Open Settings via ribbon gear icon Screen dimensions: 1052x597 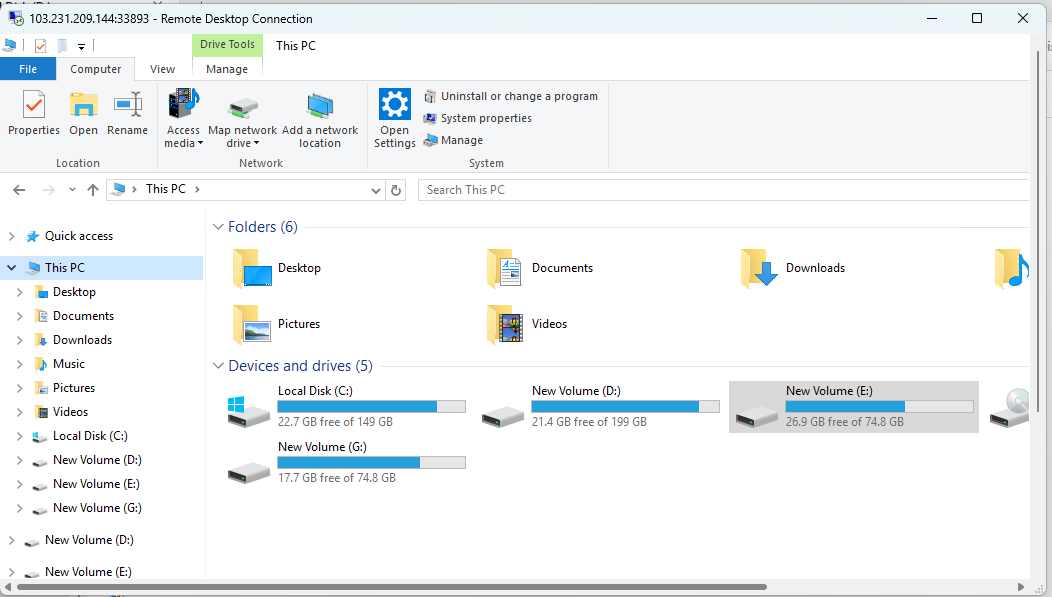tap(395, 104)
